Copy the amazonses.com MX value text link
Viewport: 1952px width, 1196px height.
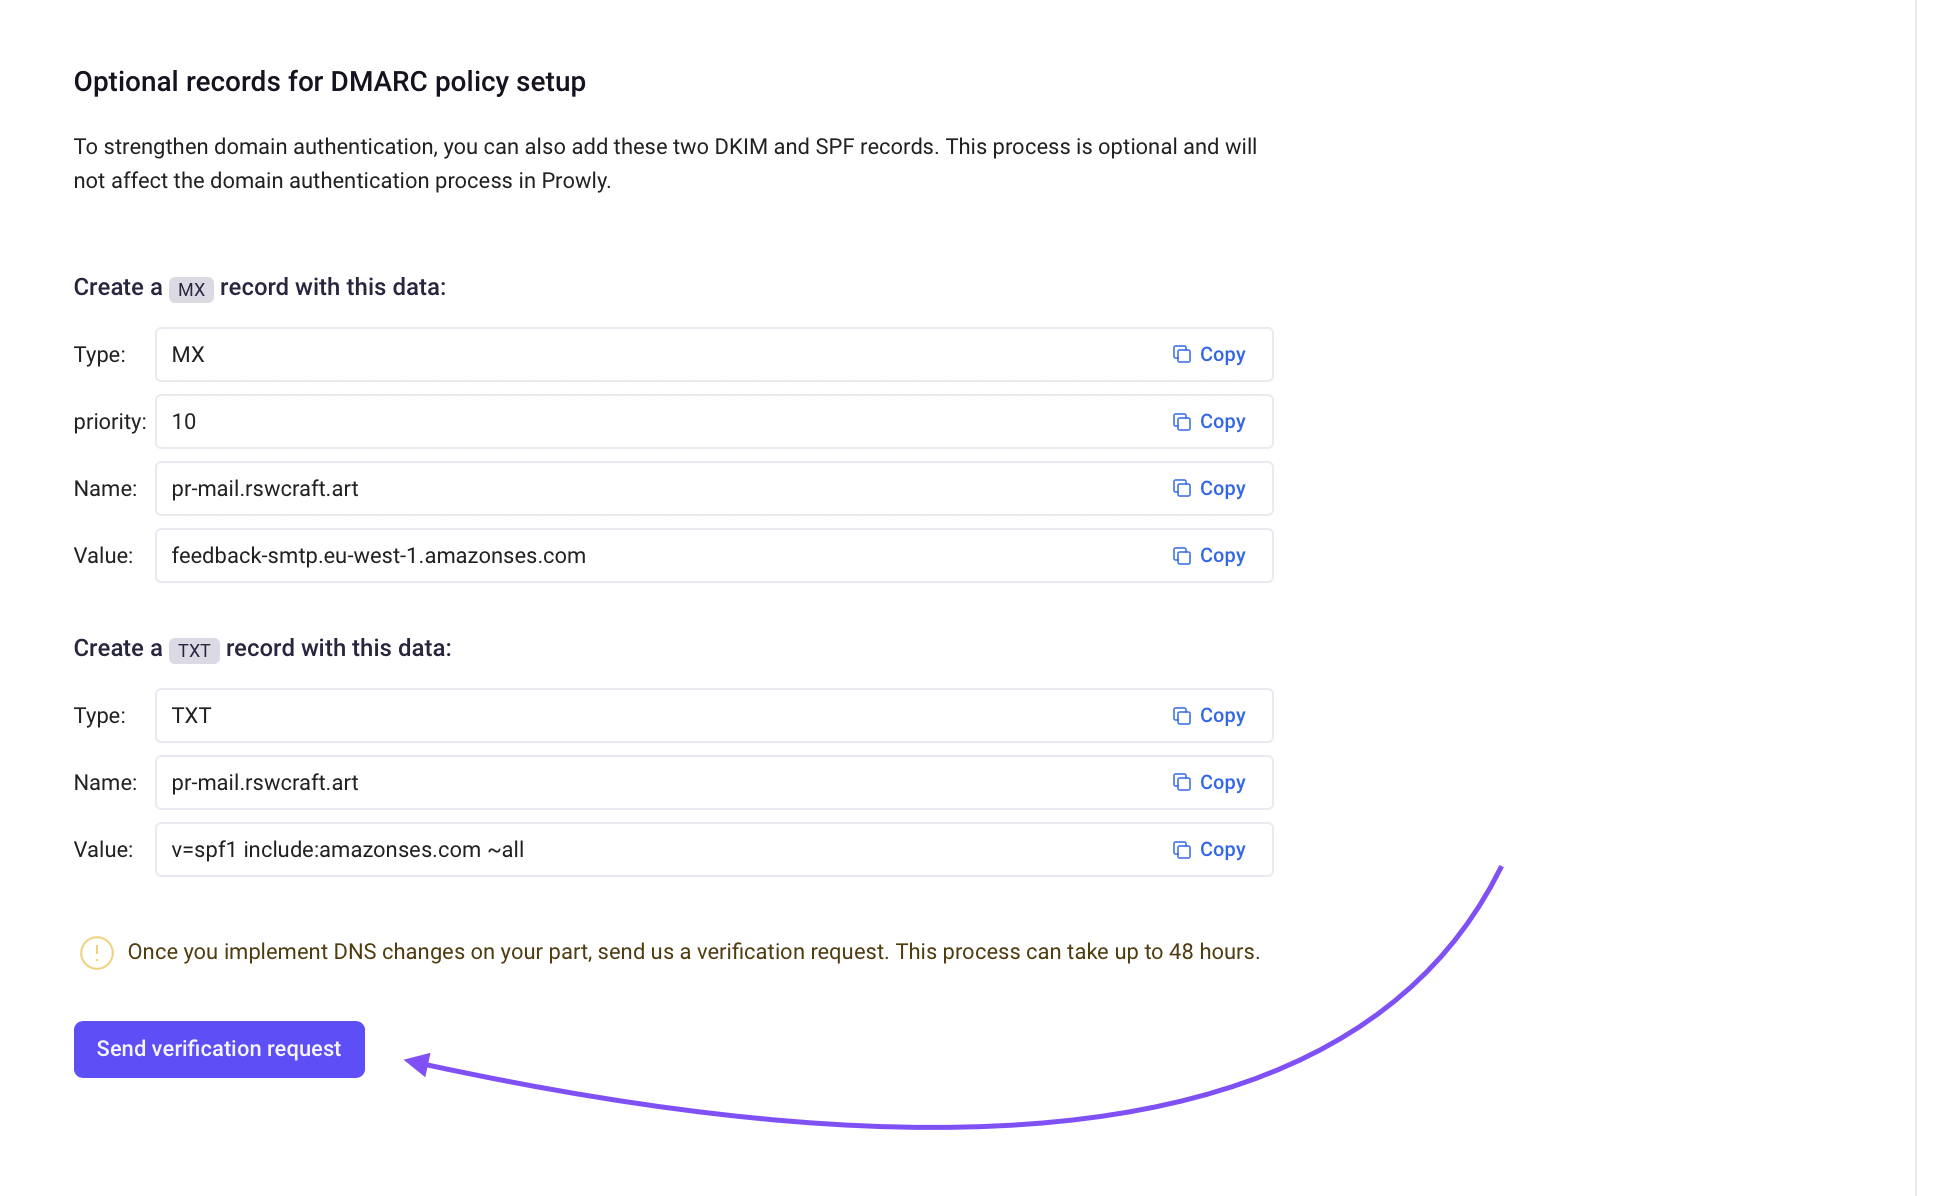[x=1222, y=556]
